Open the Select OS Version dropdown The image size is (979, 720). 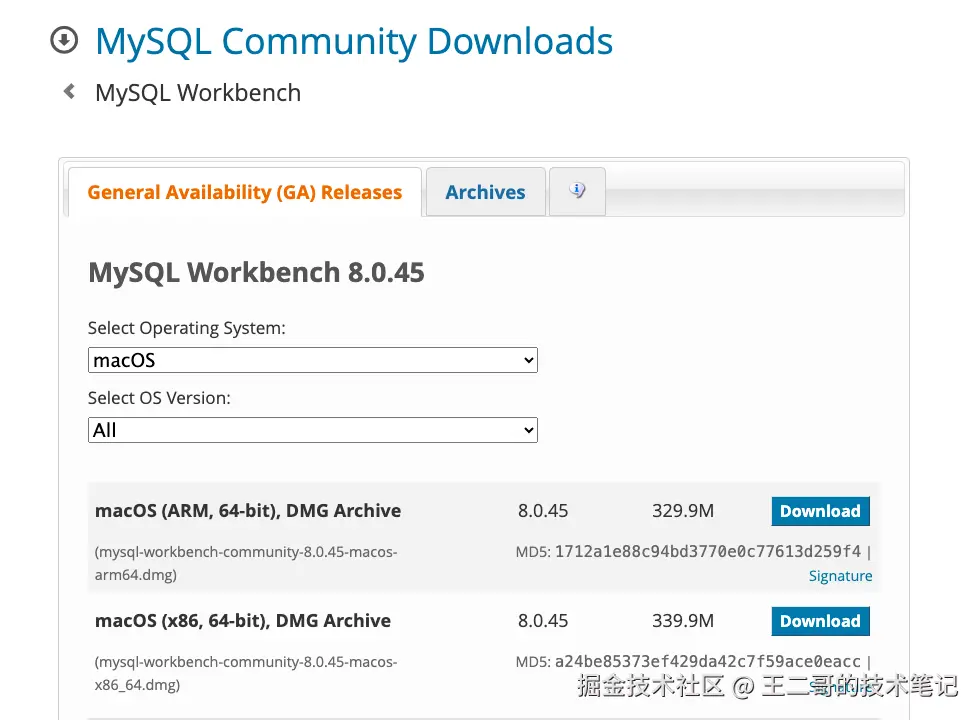tap(312, 430)
